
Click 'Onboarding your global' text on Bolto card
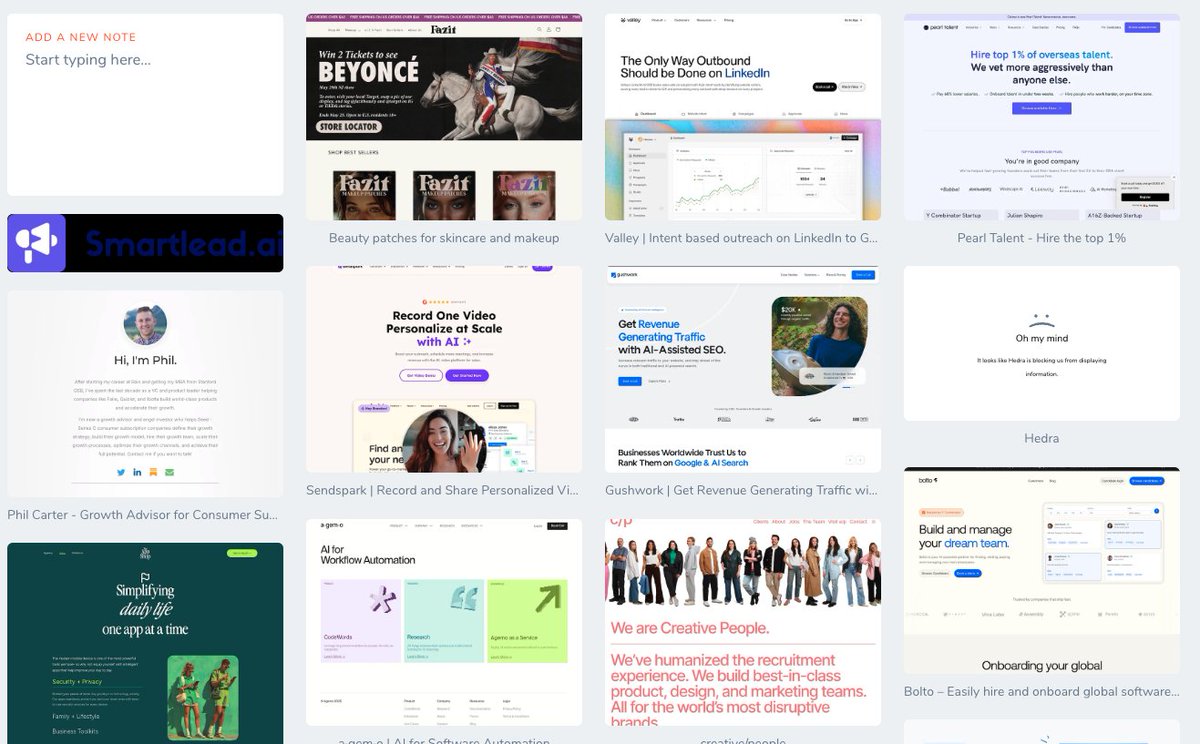(x=1042, y=665)
